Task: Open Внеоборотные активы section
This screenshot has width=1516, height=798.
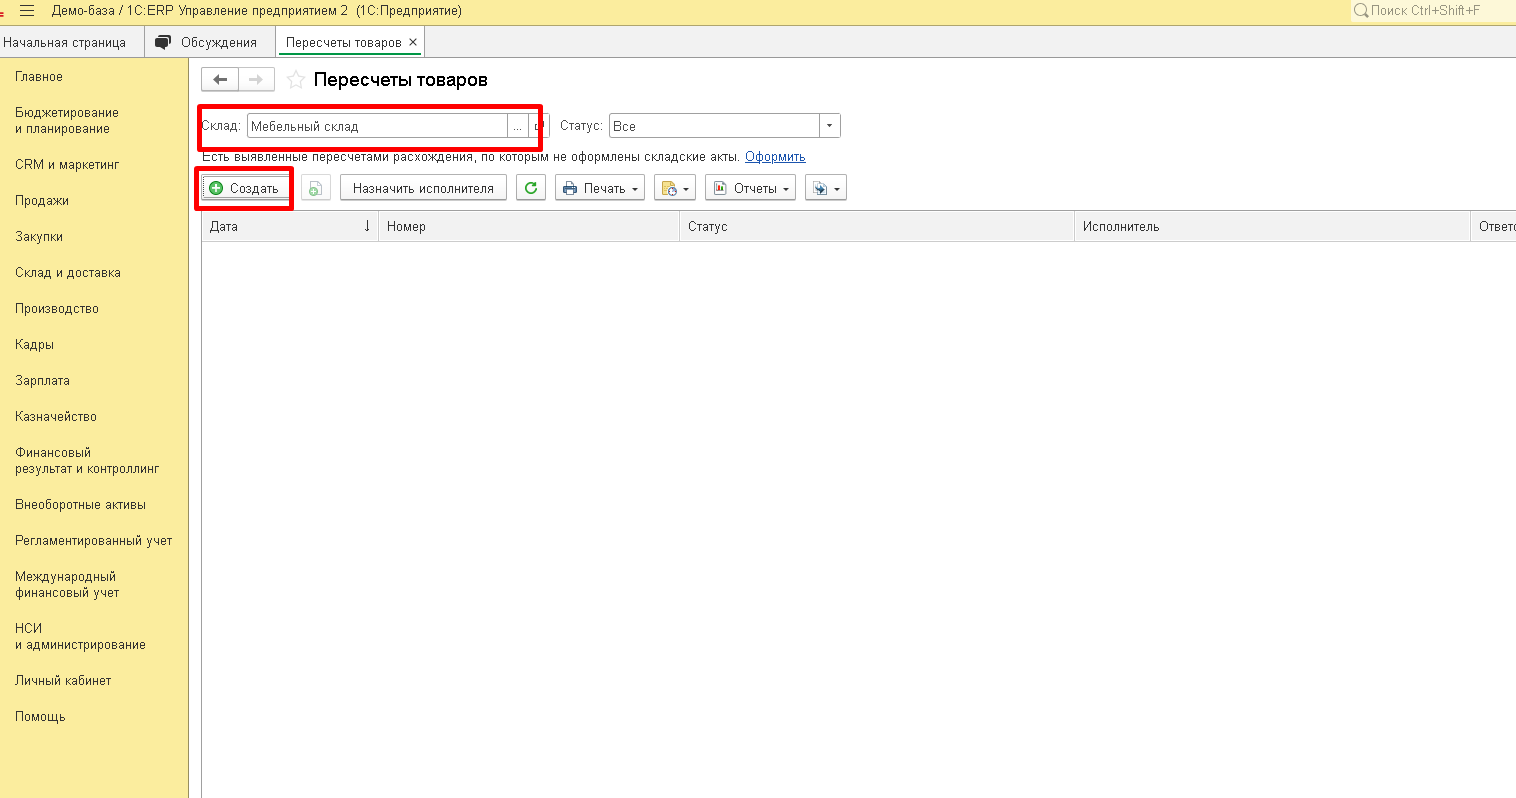Action: click(x=81, y=505)
